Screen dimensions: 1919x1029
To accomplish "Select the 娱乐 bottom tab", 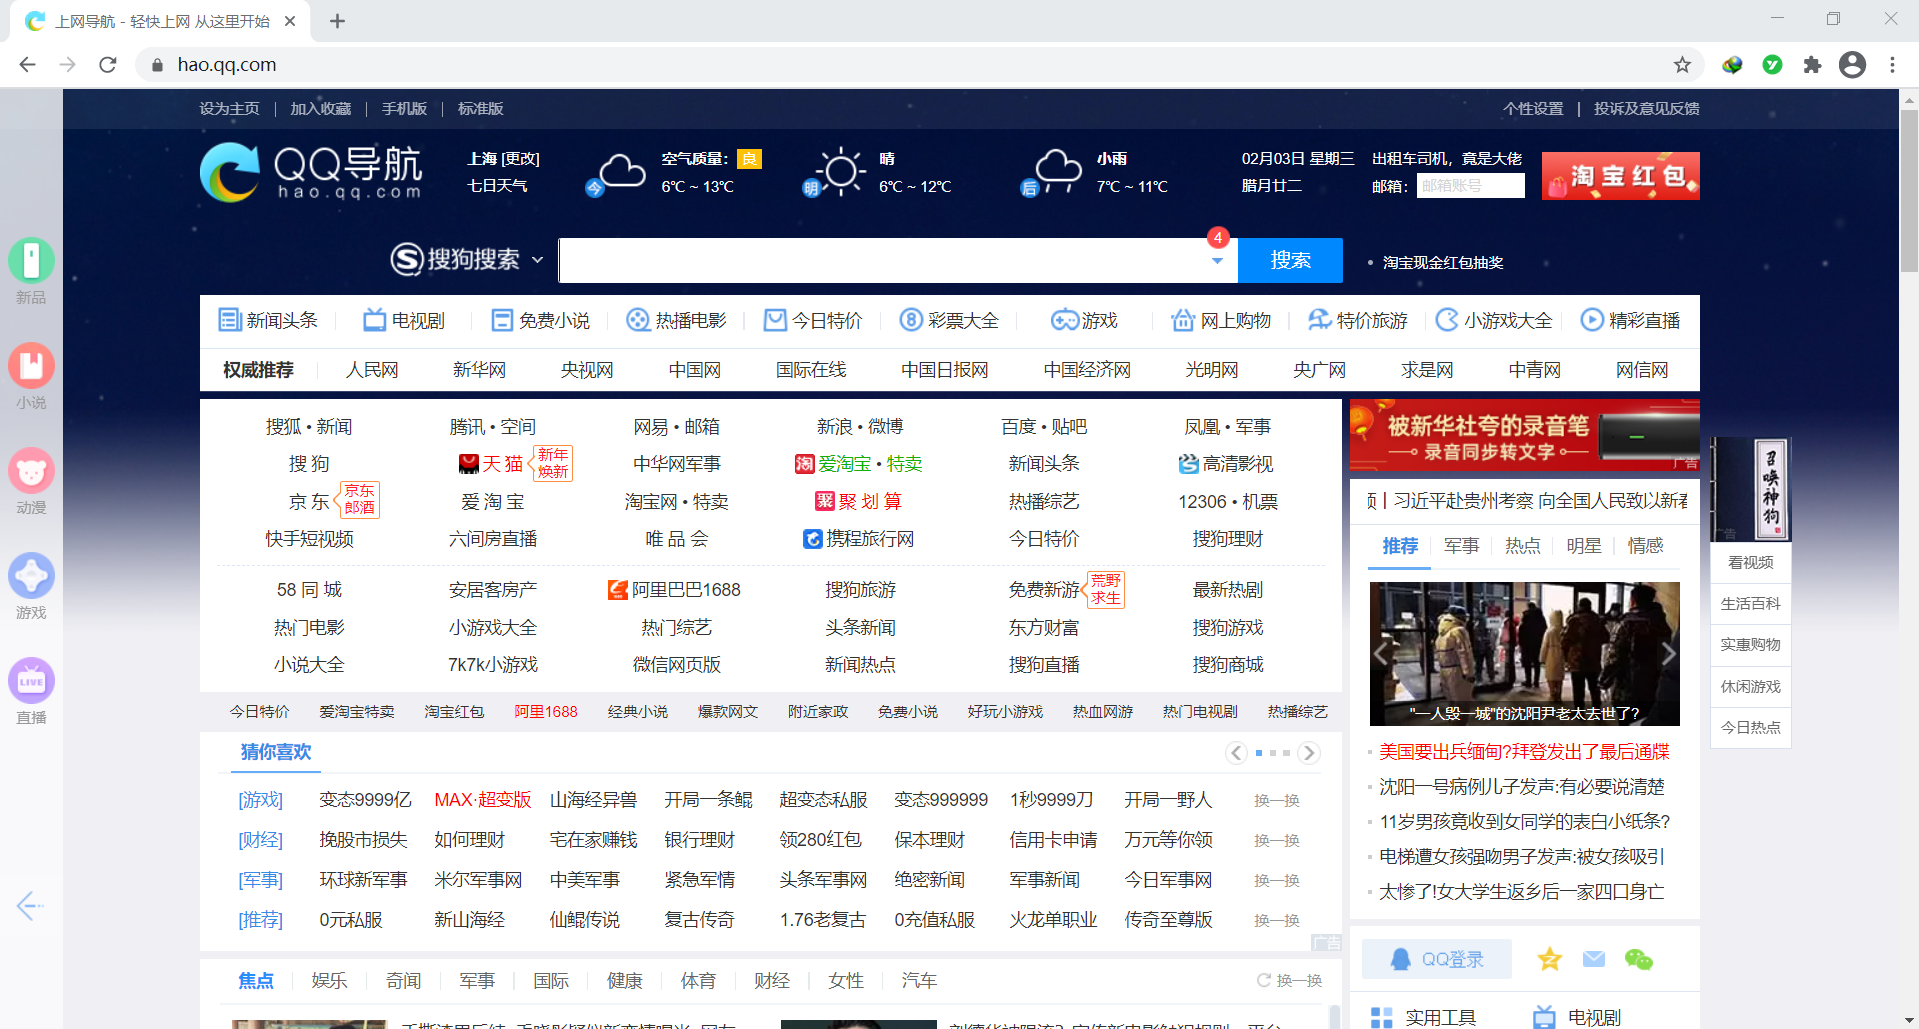I will [329, 981].
